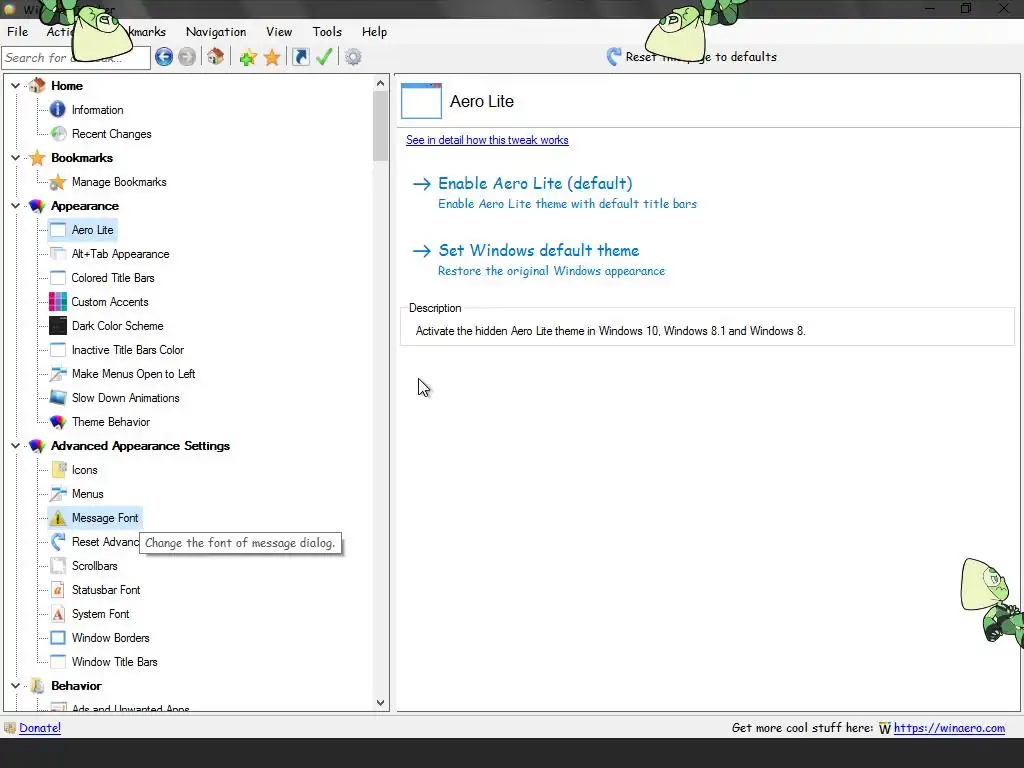Open the View menu
The image size is (1024, 768).
tap(279, 31)
